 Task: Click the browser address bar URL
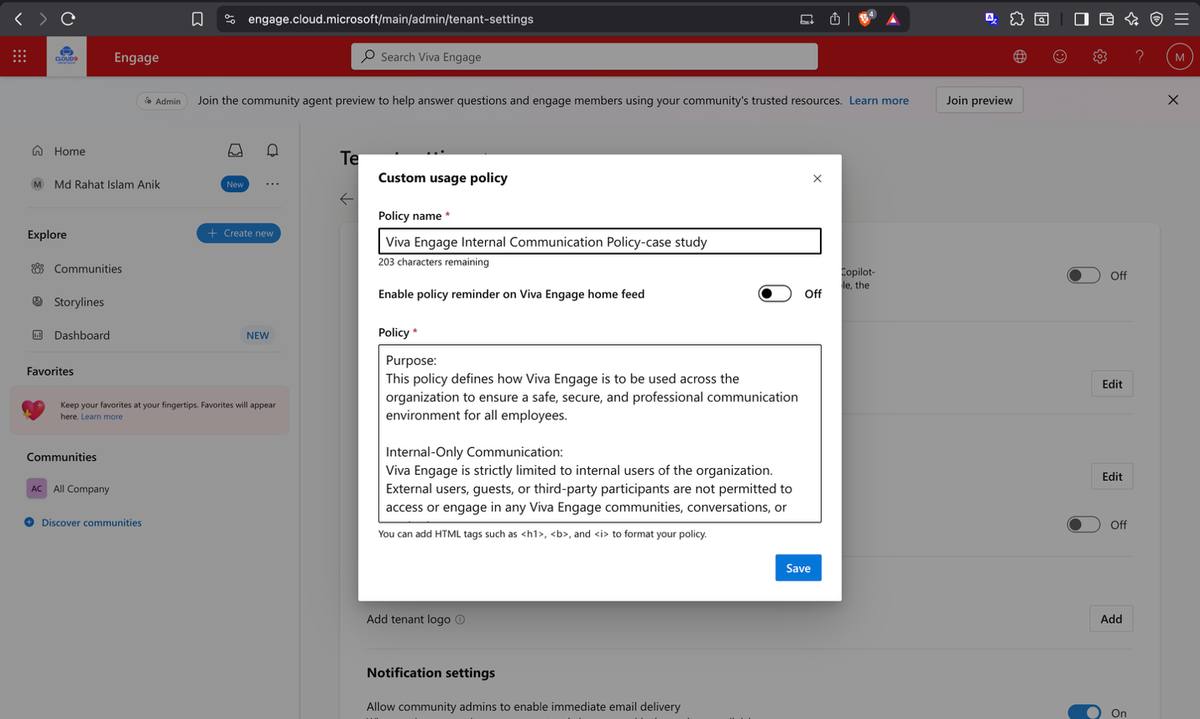click(391, 19)
